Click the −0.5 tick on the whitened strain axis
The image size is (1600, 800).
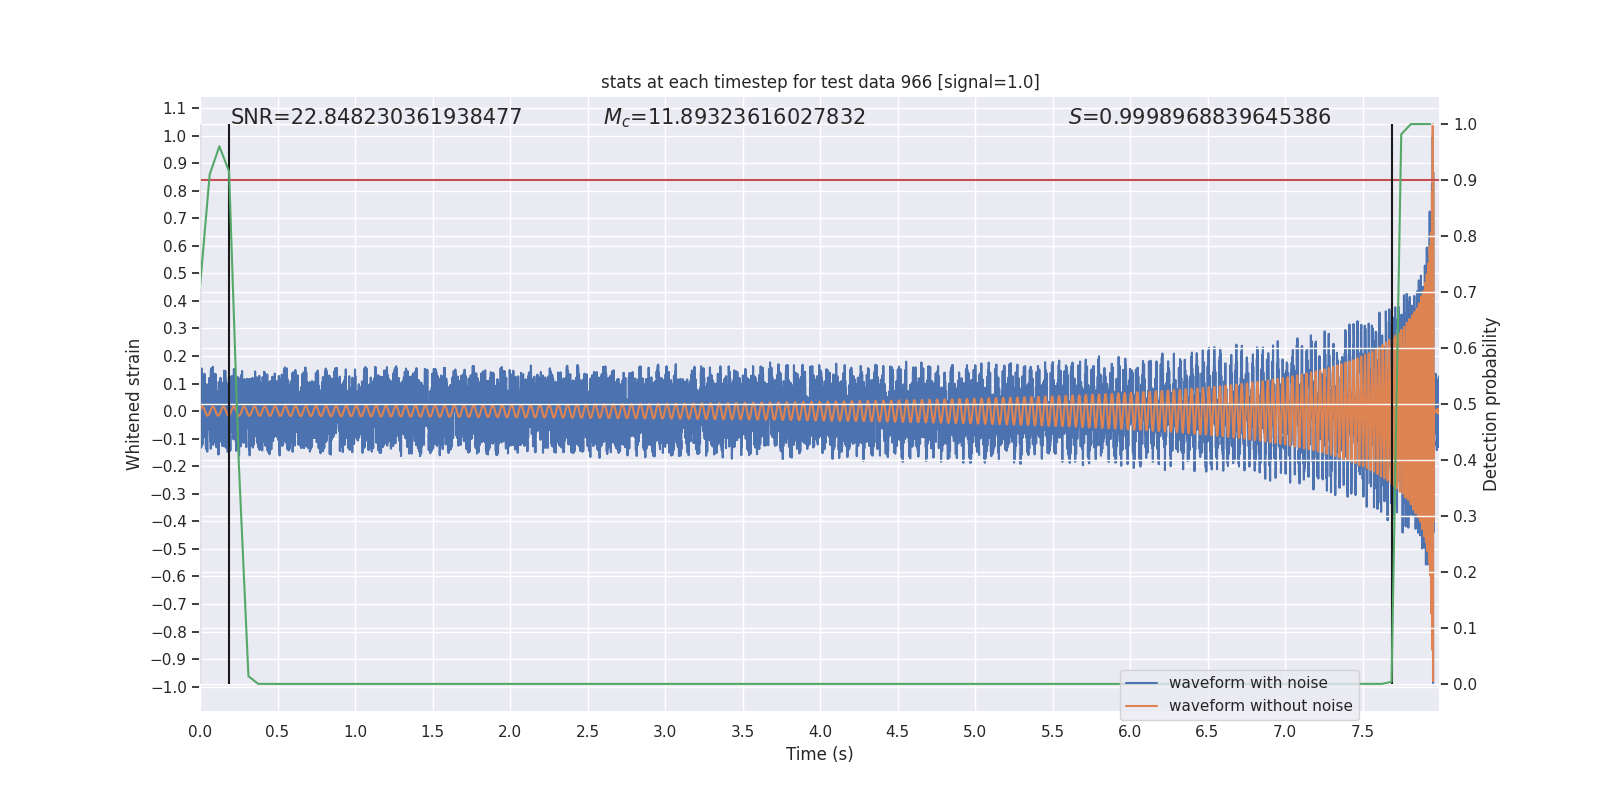click(x=169, y=549)
